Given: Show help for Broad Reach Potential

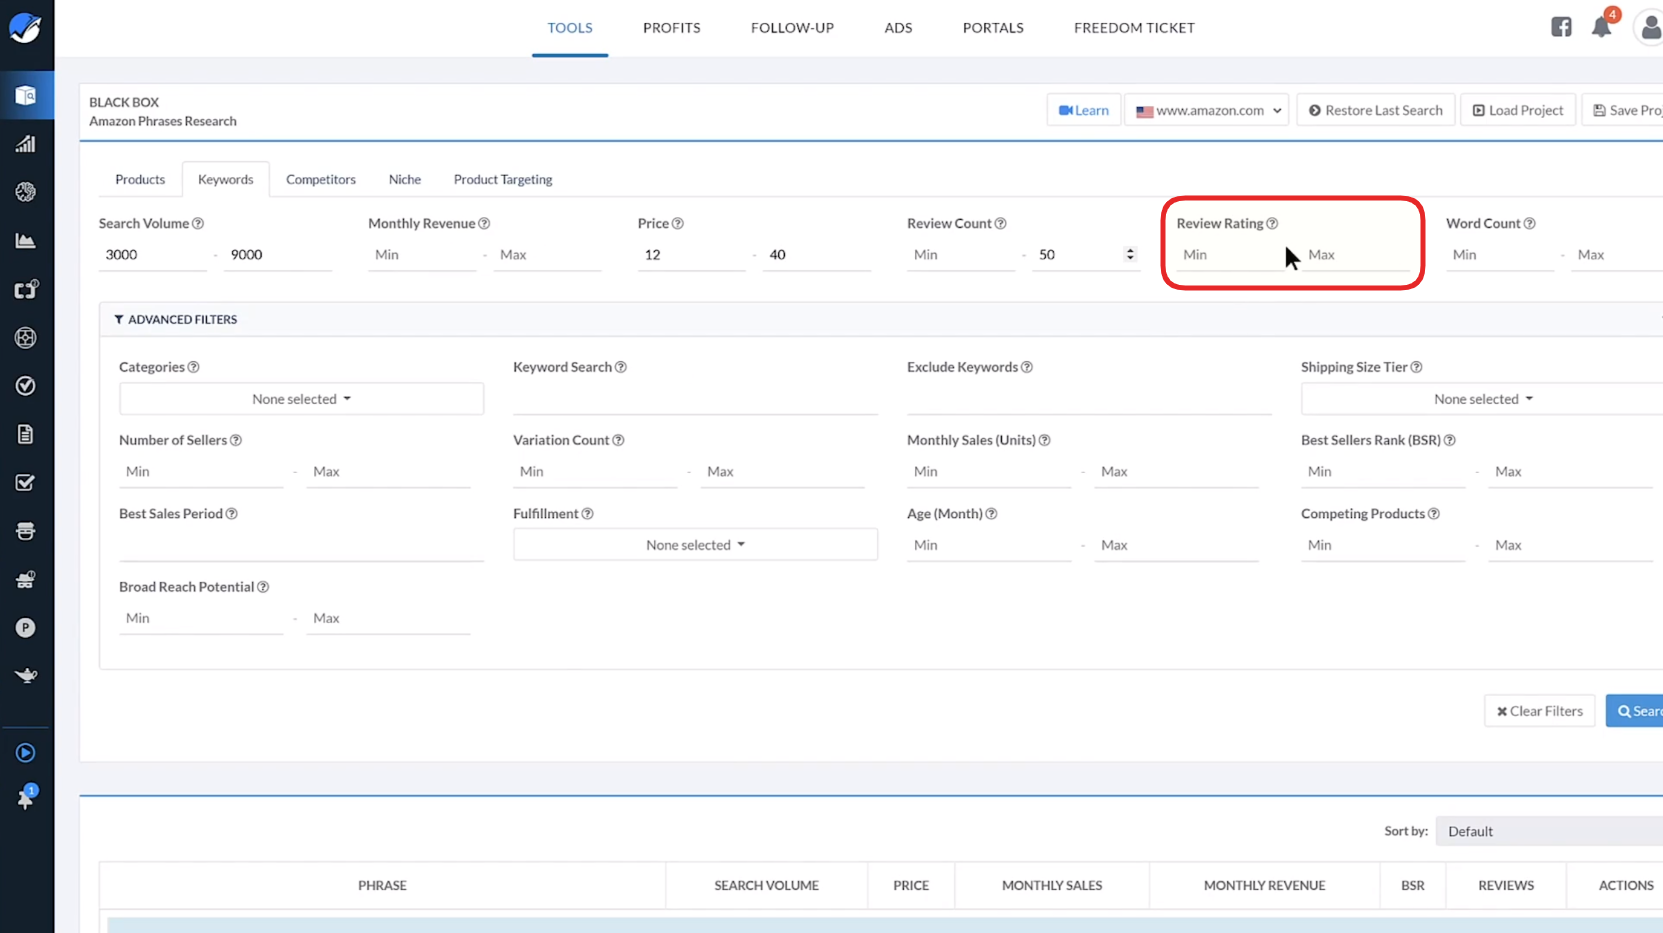Looking at the screenshot, I should coord(263,587).
